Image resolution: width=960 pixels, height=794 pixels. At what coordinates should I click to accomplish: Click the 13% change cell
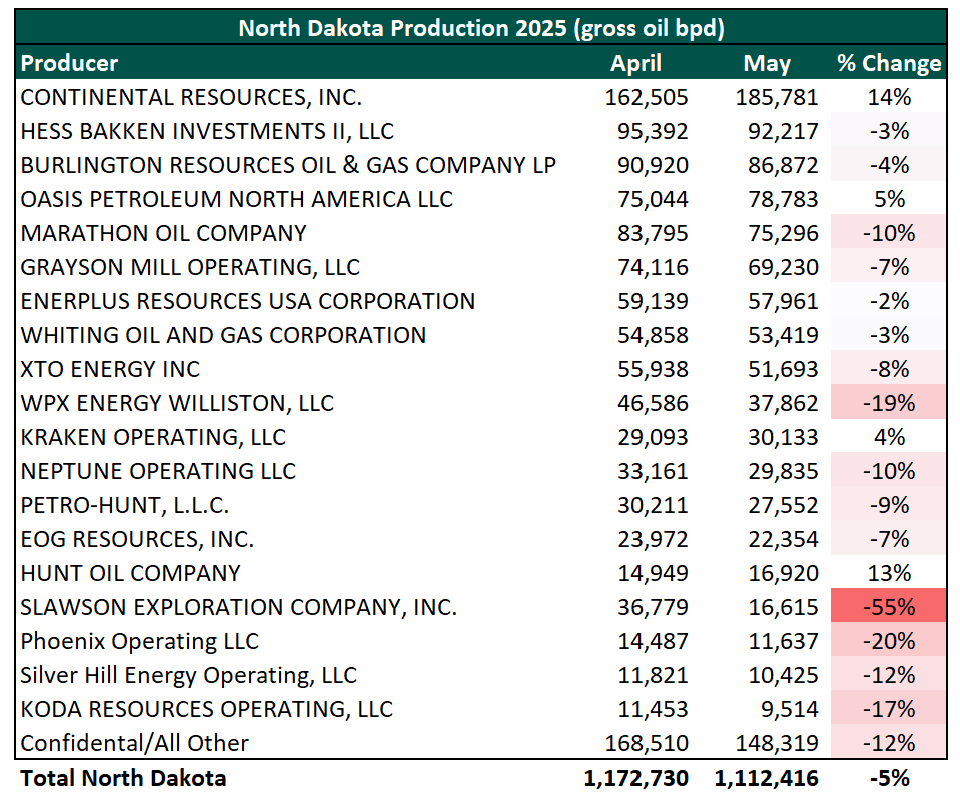pos(889,573)
